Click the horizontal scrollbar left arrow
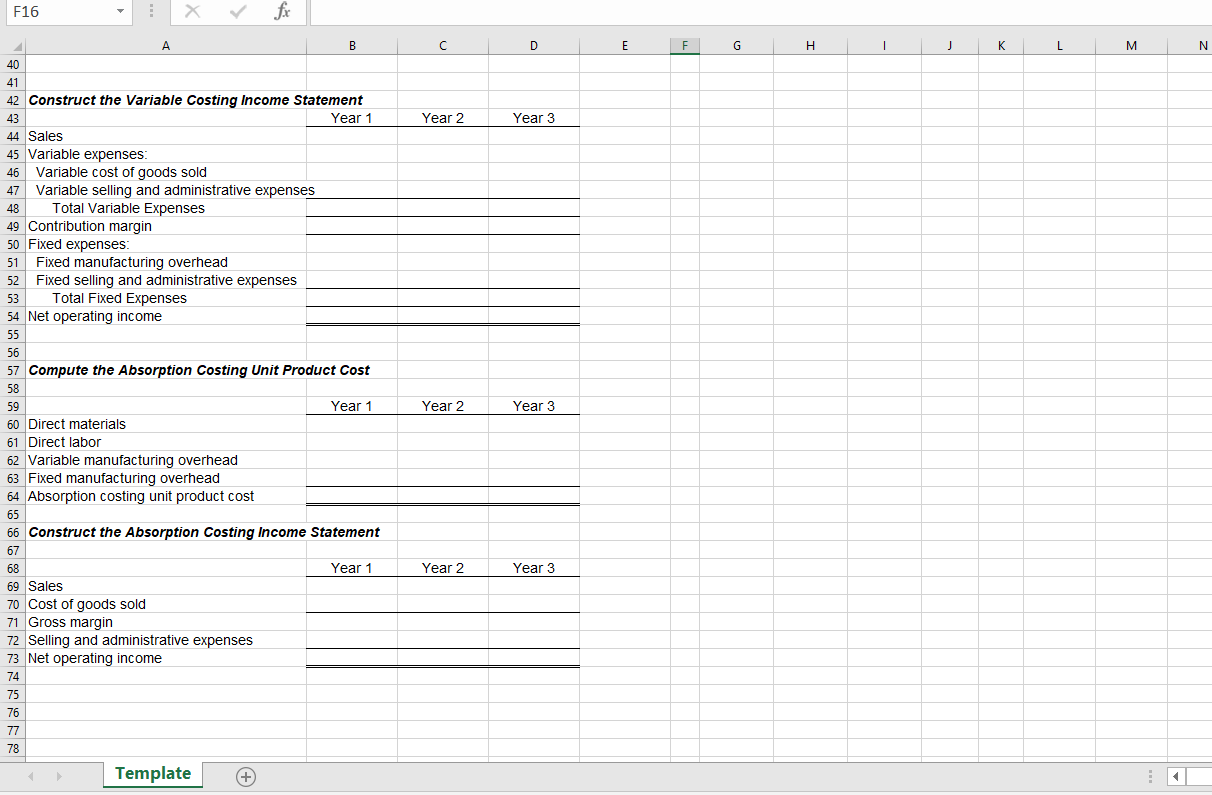Viewport: 1212px width, 795px height. click(x=1176, y=776)
